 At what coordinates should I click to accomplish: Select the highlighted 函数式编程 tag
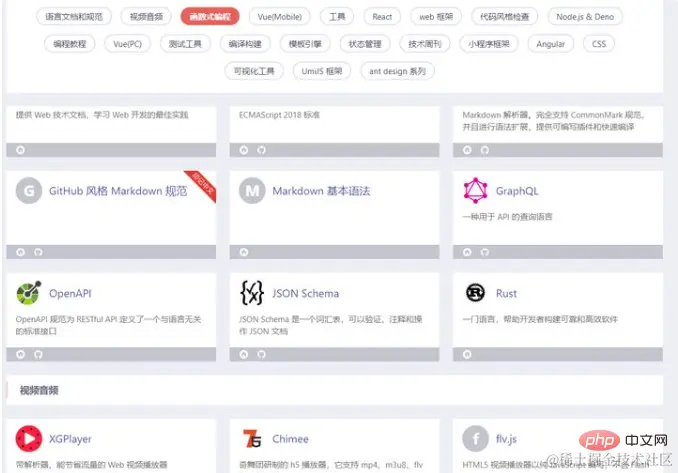[210, 16]
